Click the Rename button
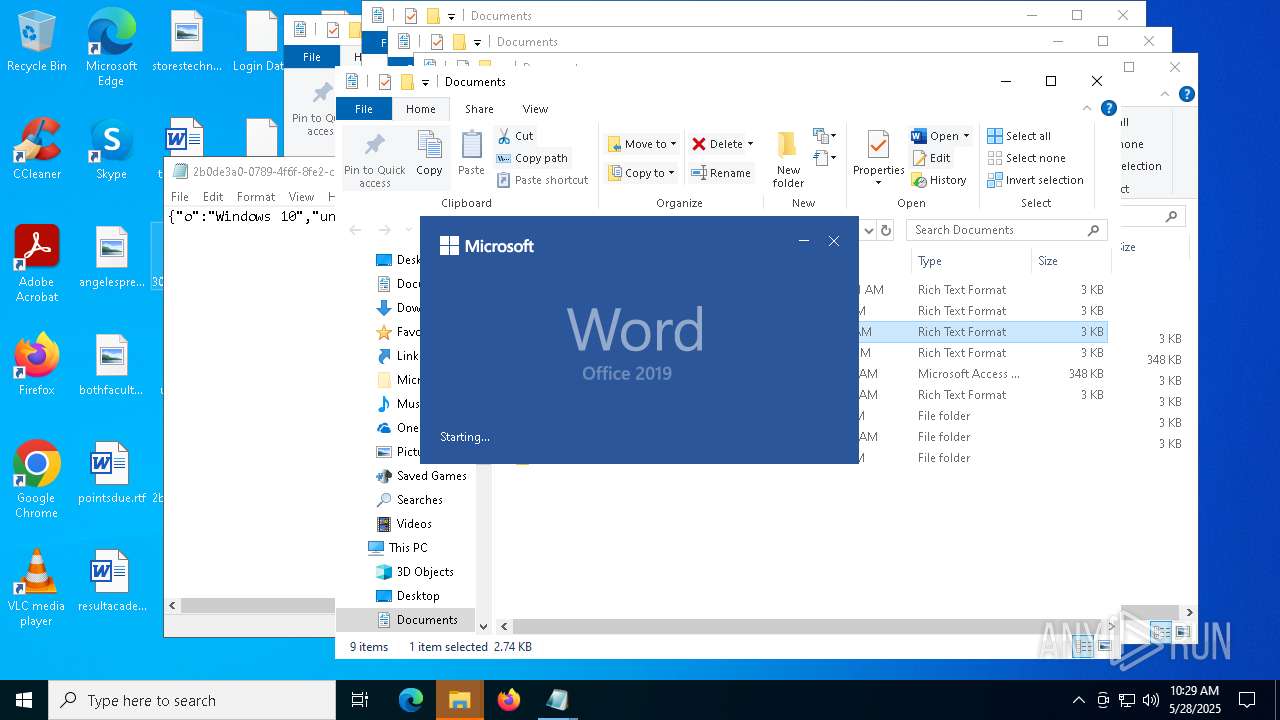Viewport: 1280px width, 720px height. pyautogui.click(x=721, y=173)
